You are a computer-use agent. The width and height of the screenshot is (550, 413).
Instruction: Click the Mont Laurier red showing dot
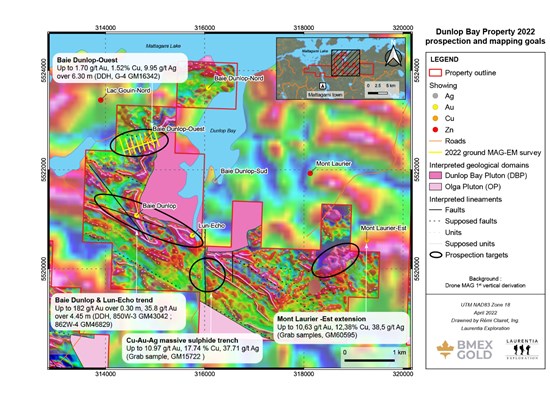tap(310, 173)
